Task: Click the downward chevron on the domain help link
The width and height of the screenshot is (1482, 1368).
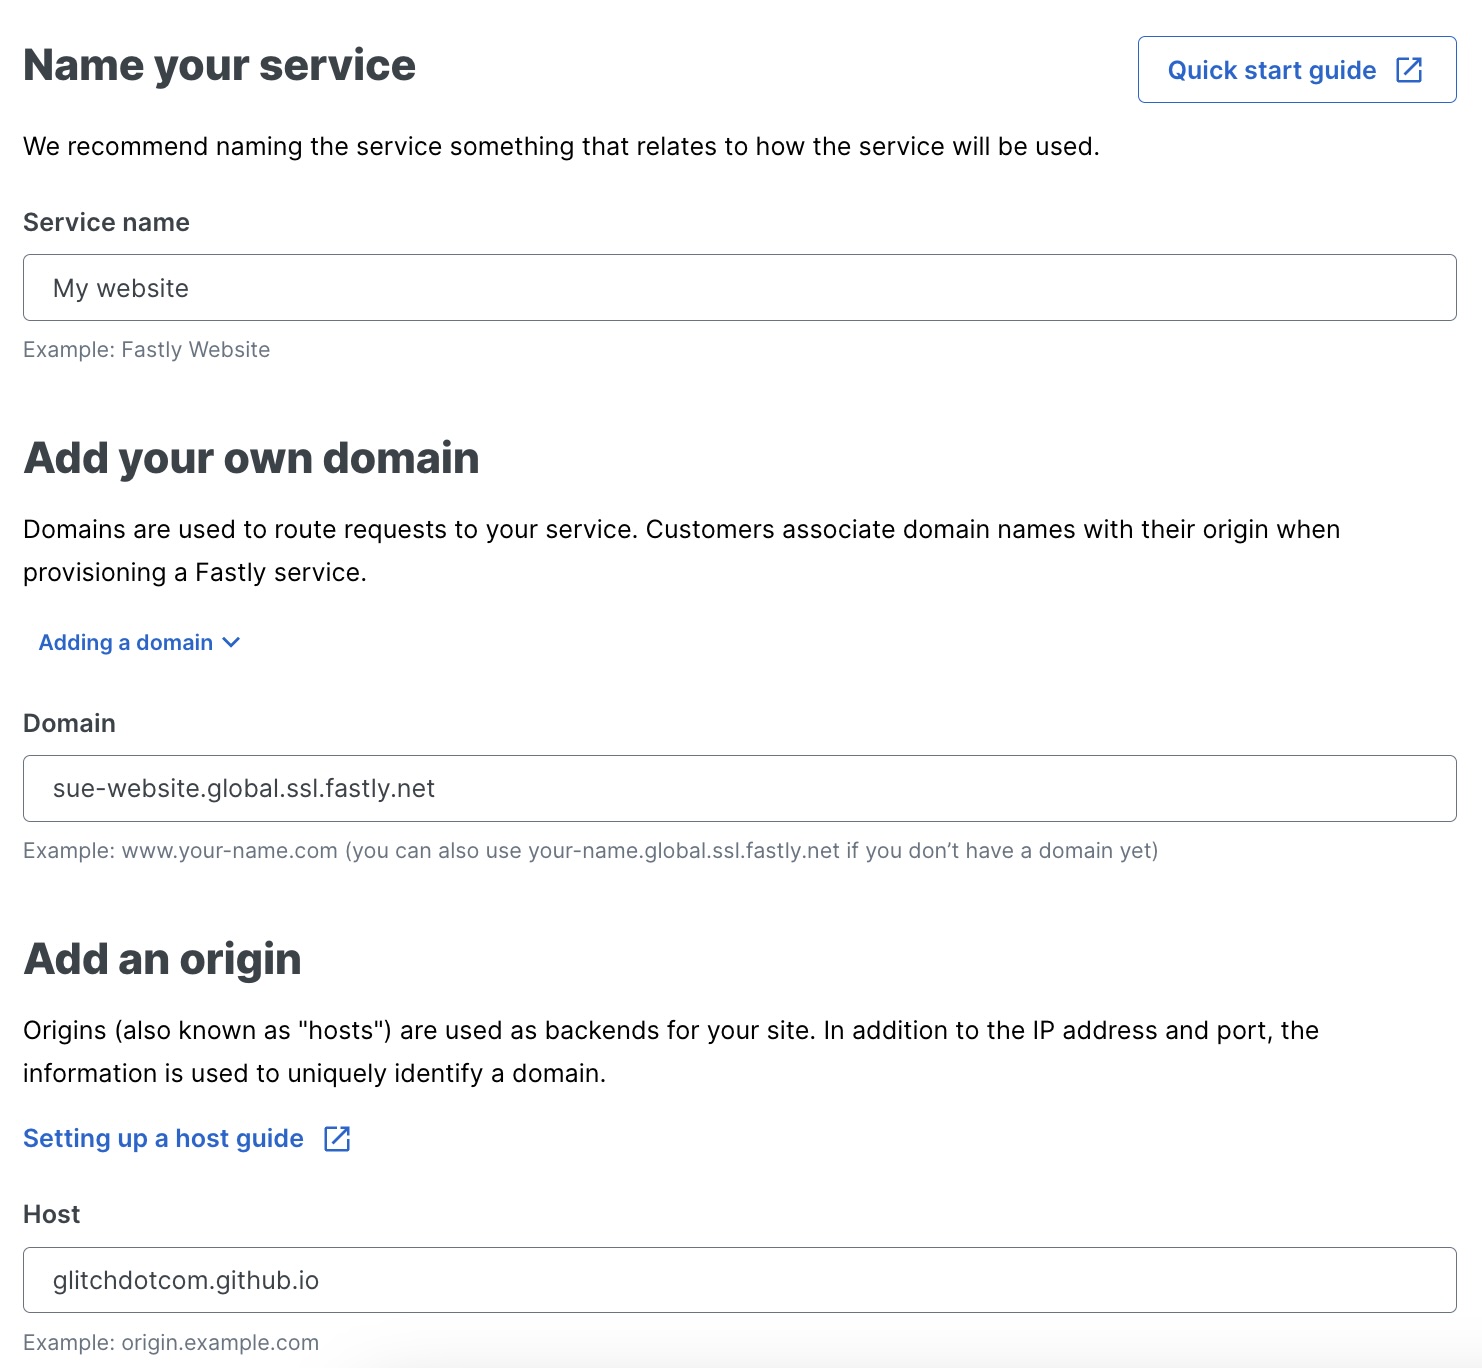Action: 232,643
